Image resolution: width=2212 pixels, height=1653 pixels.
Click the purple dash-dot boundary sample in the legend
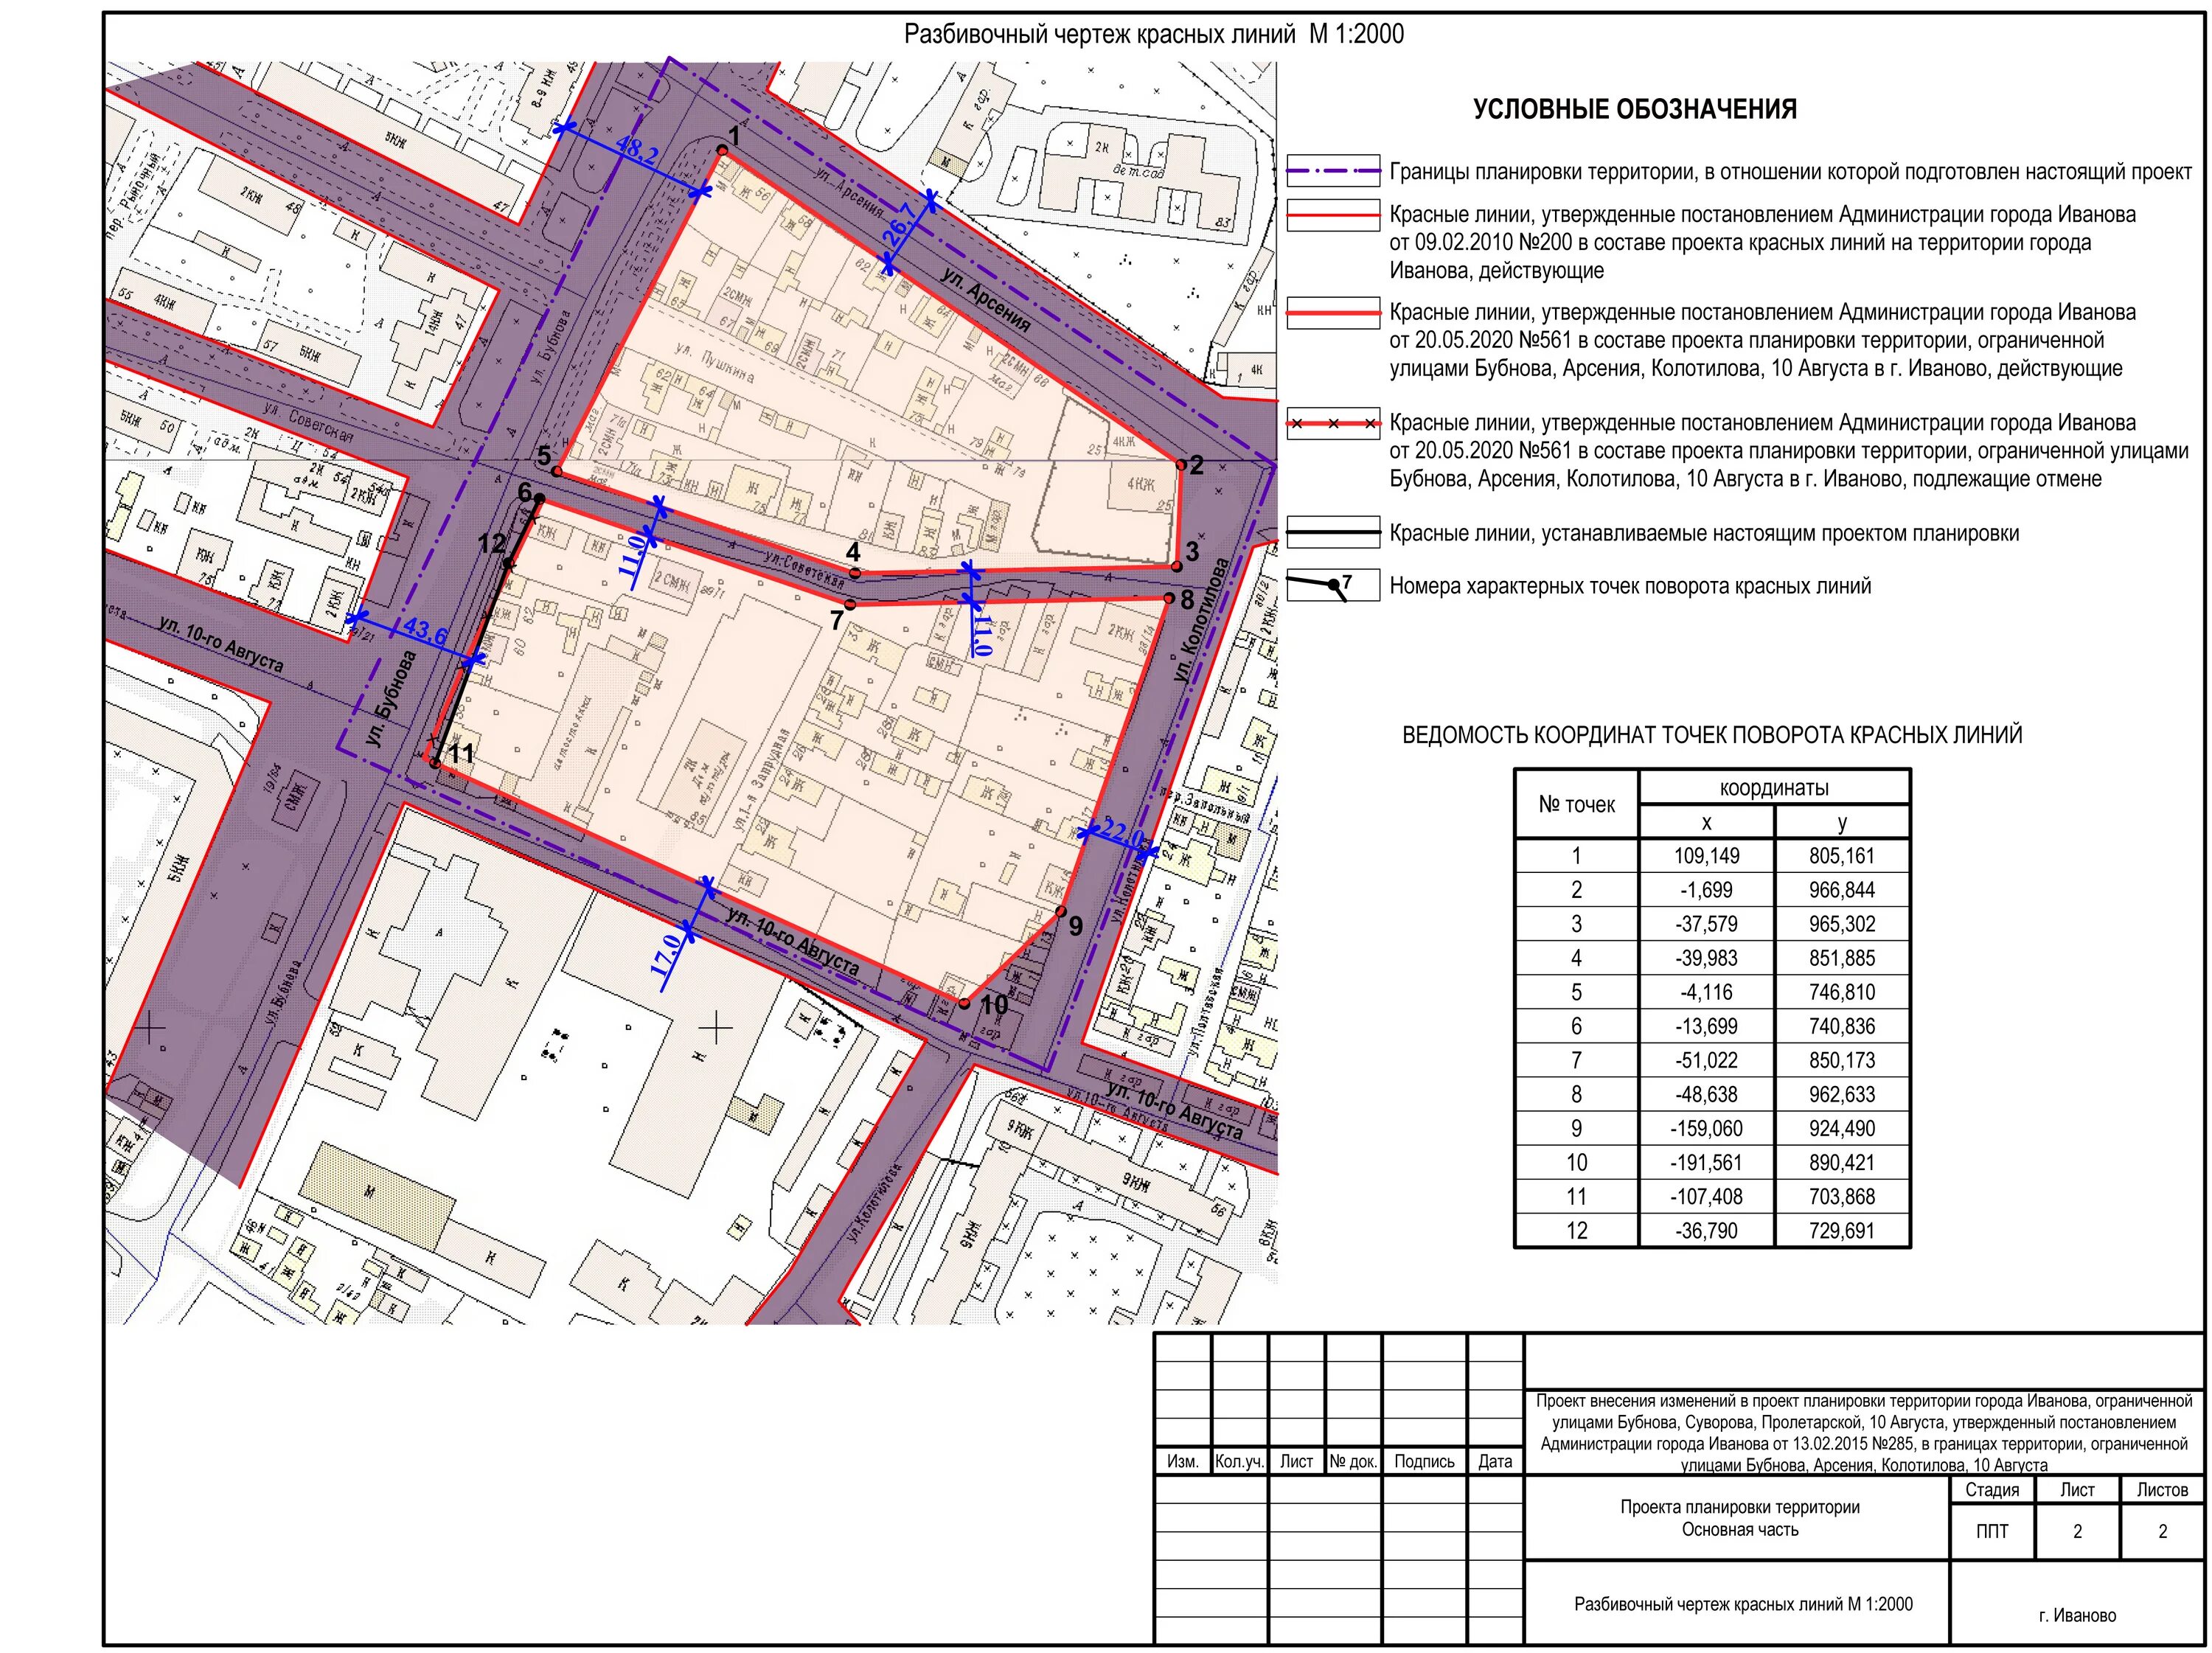point(1332,170)
